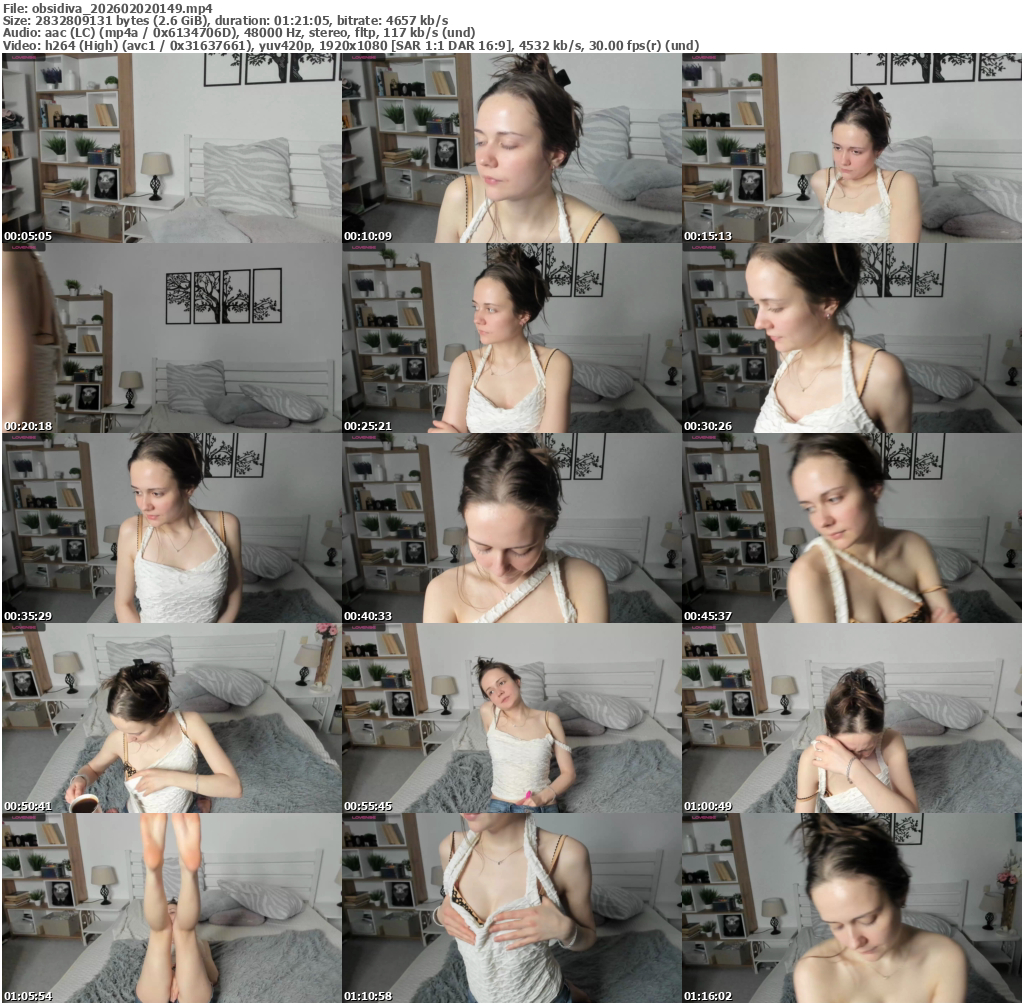
Task: Click the frame at 00:50:41
Action: point(171,718)
